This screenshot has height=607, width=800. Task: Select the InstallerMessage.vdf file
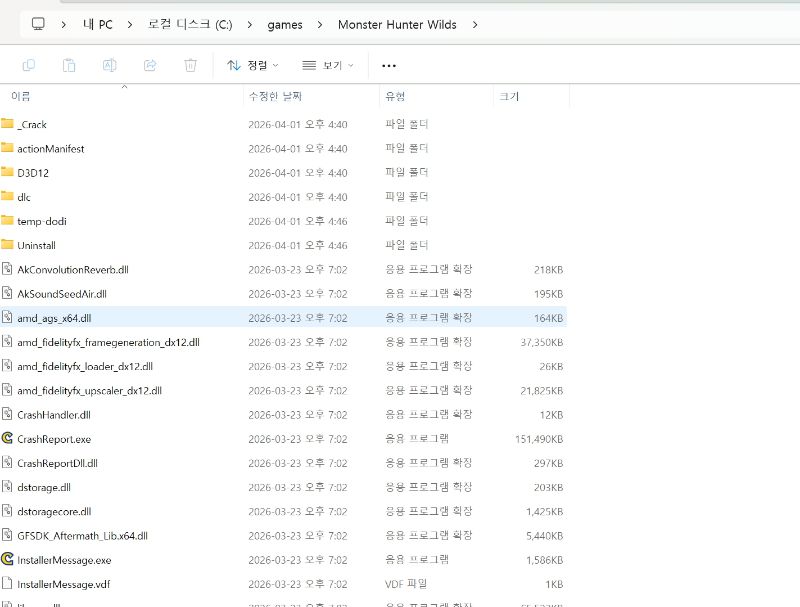63,584
